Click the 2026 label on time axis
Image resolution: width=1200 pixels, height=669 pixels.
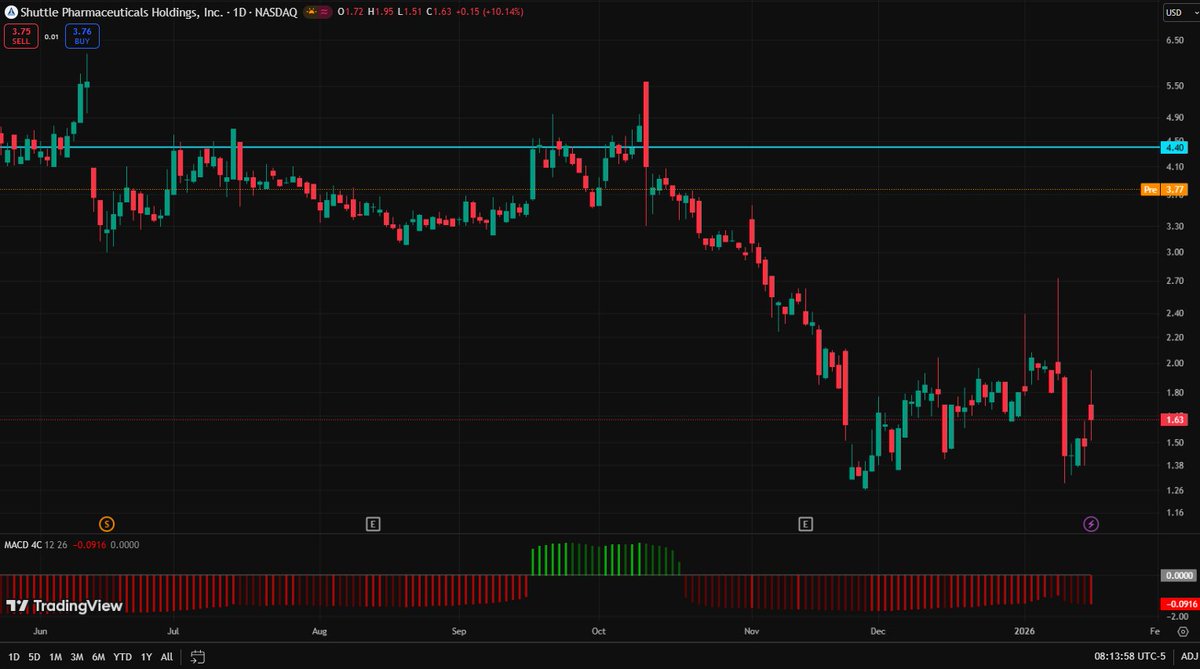point(1024,631)
